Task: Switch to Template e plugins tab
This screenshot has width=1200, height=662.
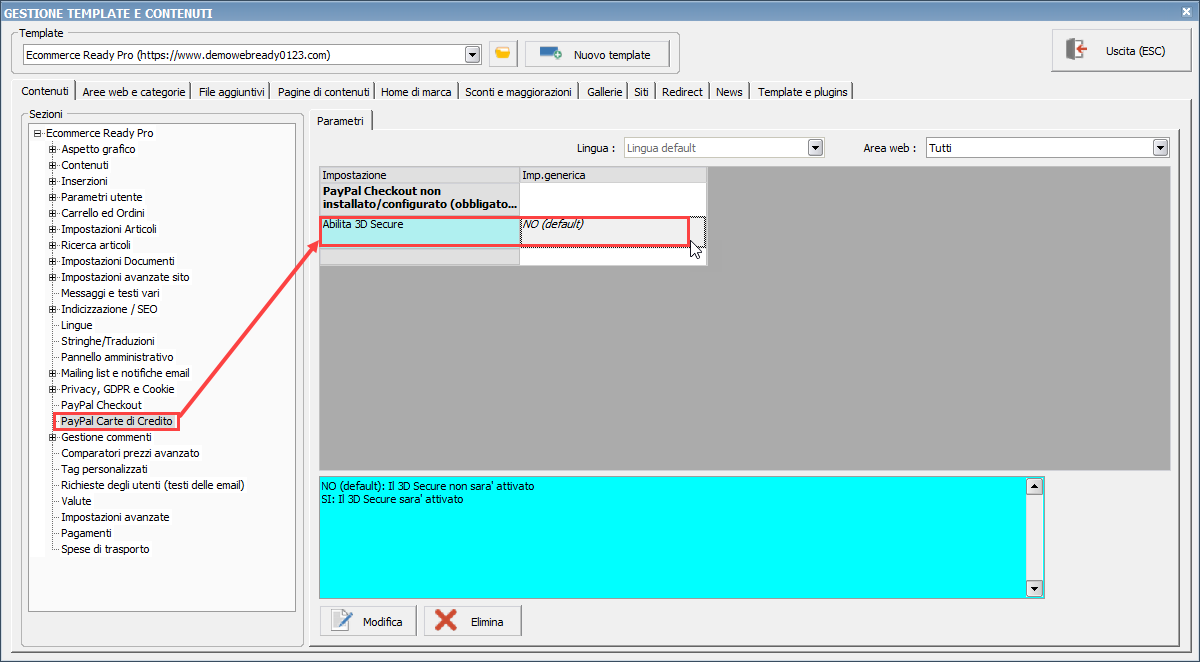Action: [x=802, y=92]
